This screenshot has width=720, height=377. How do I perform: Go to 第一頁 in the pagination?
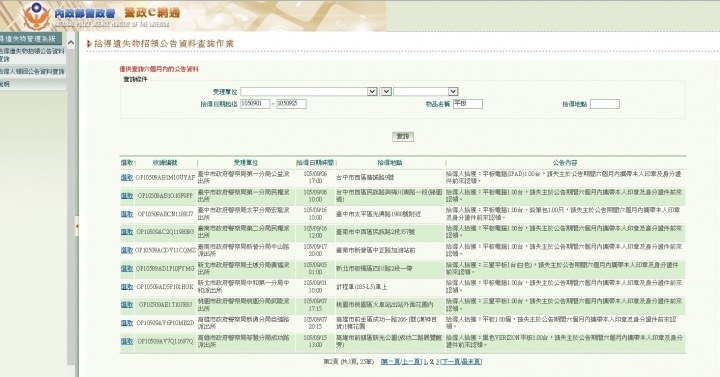click(x=390, y=362)
